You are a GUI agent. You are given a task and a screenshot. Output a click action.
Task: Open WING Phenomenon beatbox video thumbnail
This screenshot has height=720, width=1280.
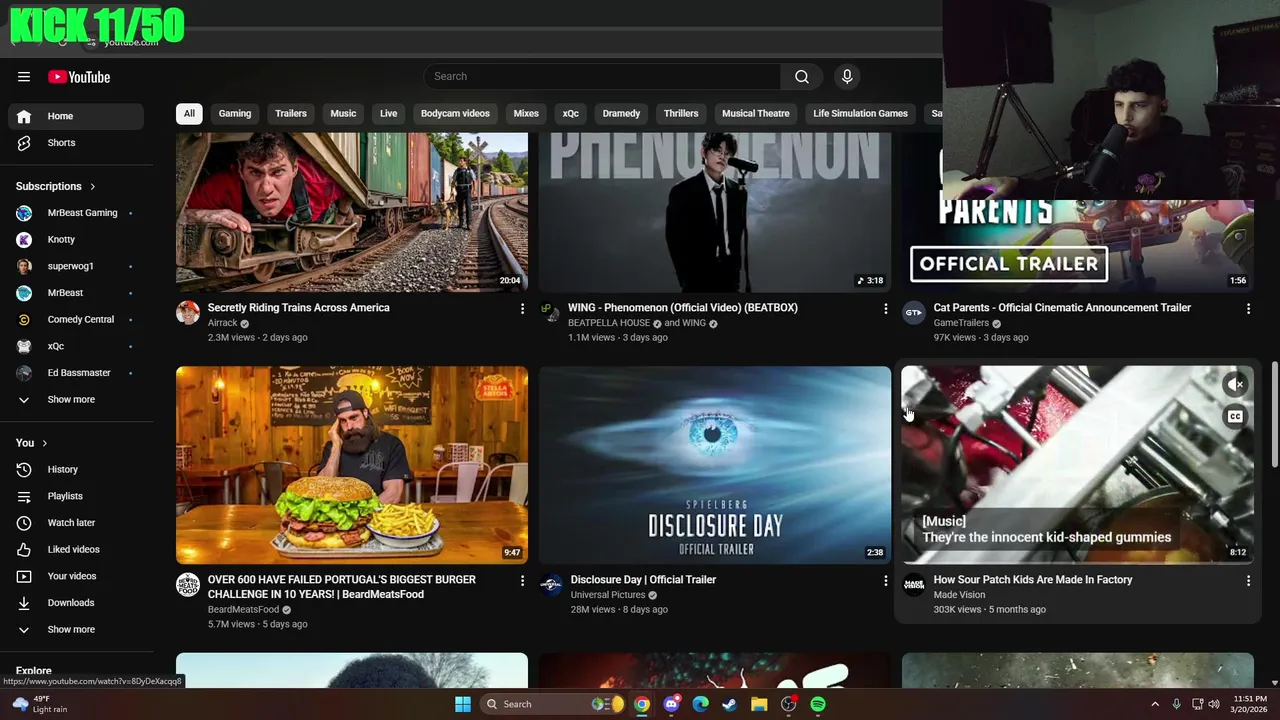click(x=715, y=212)
